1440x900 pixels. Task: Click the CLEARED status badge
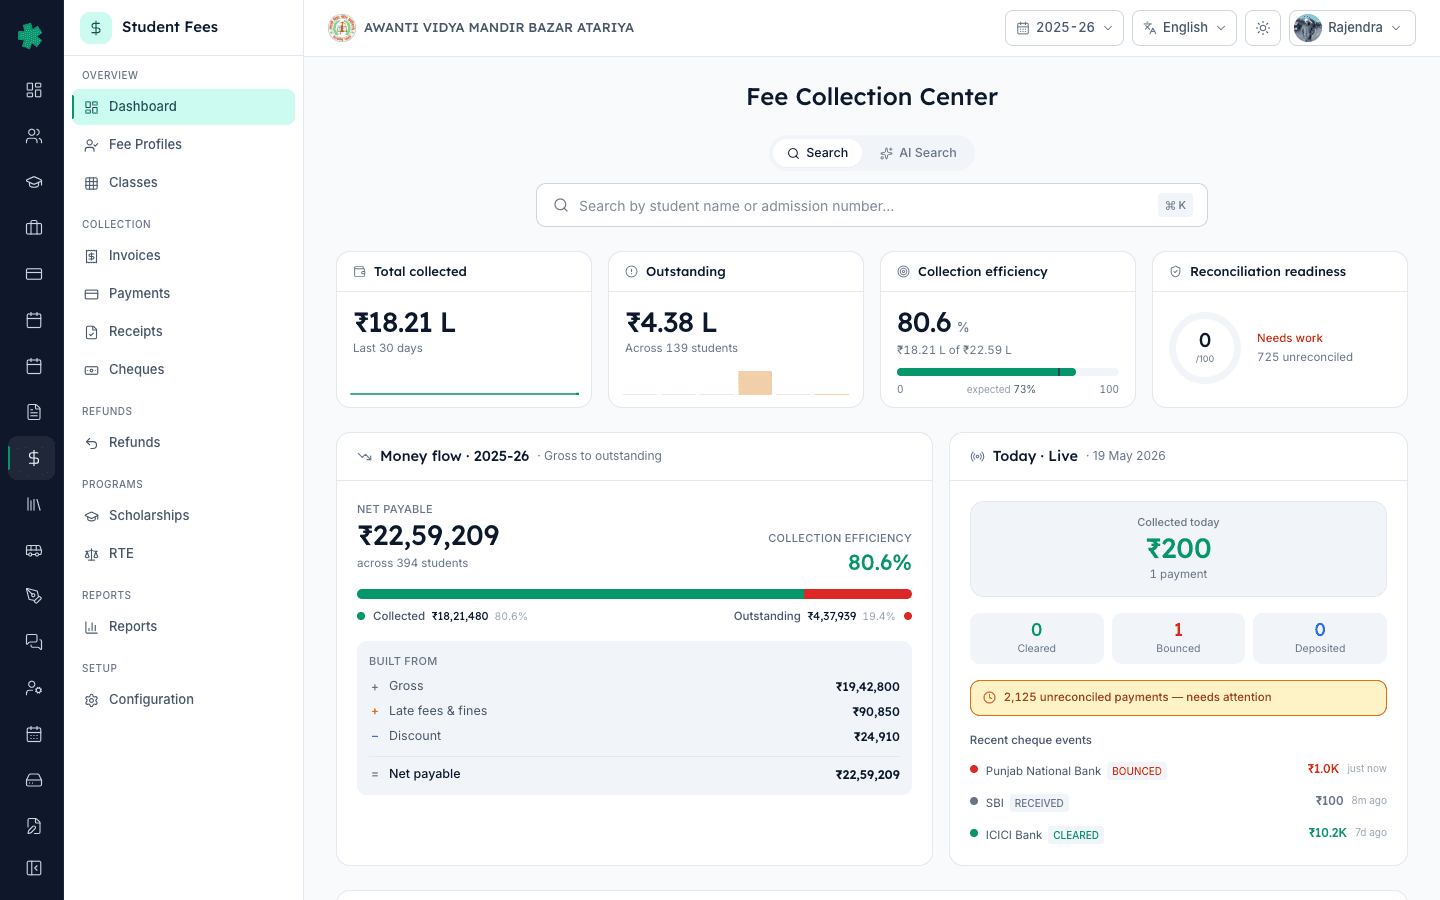click(1076, 835)
